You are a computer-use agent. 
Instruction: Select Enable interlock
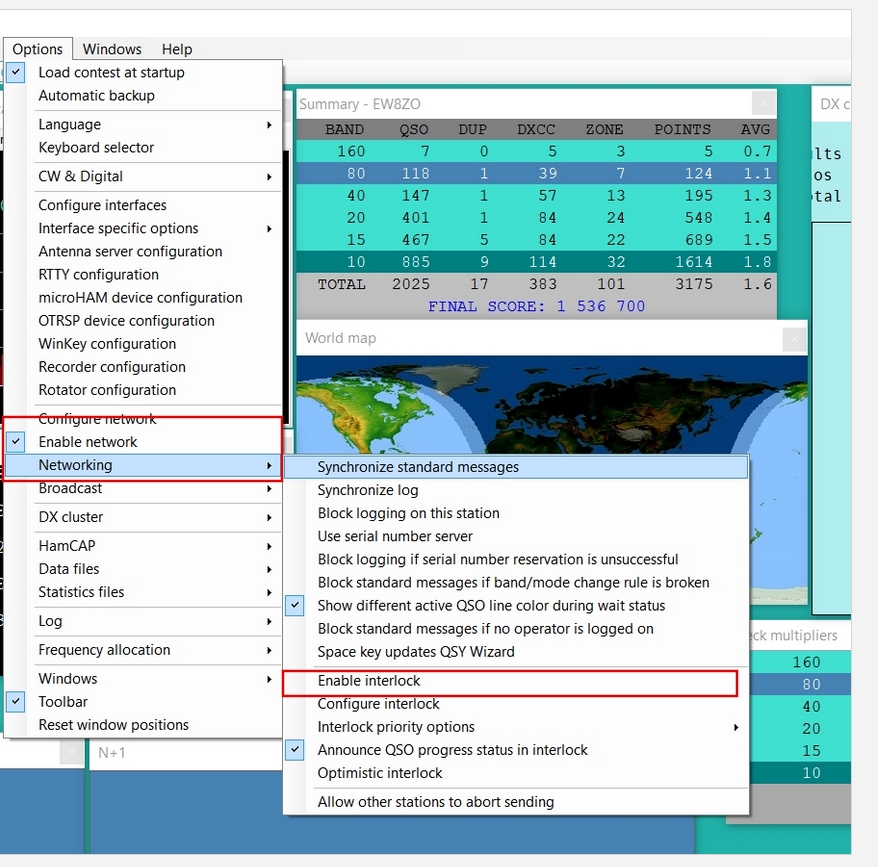click(369, 681)
